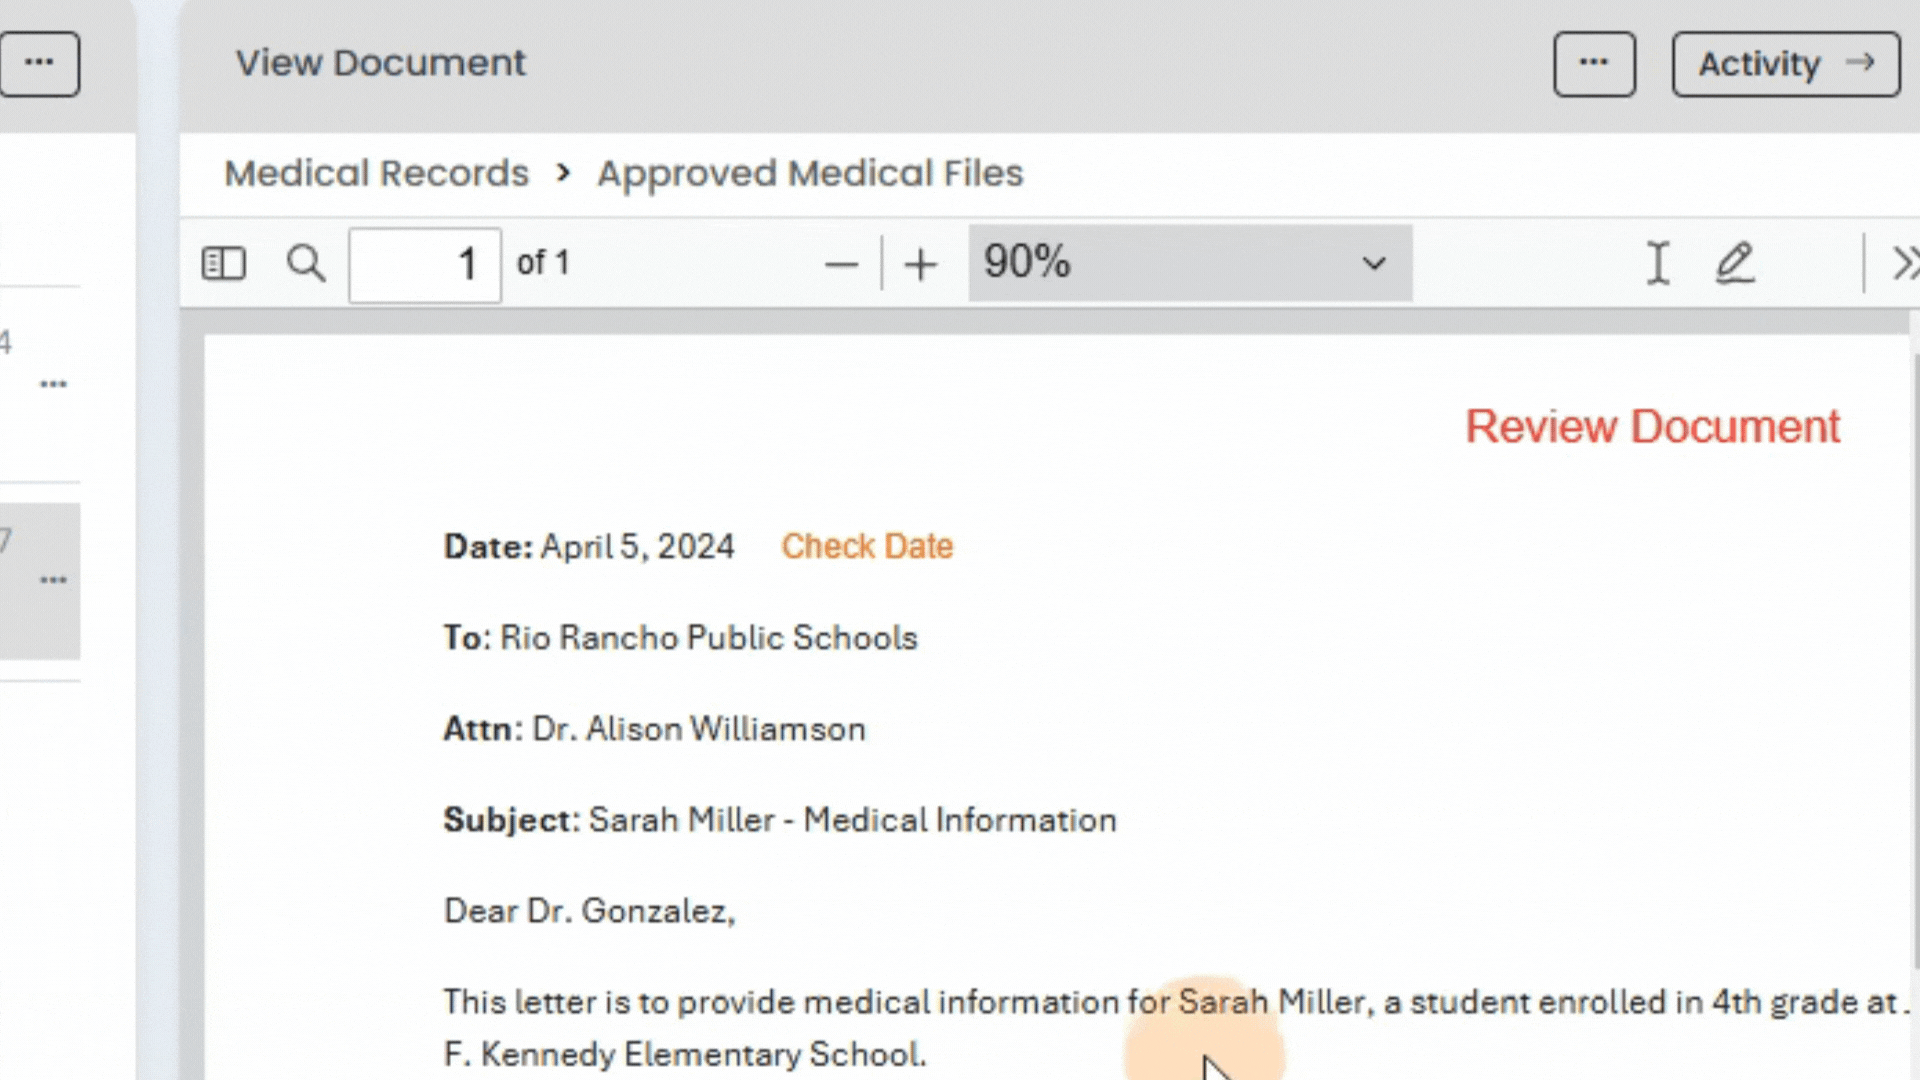Open Approved Medical Files breadcrumb
Image resolution: width=1920 pixels, height=1080 pixels.
pyautogui.click(x=810, y=173)
